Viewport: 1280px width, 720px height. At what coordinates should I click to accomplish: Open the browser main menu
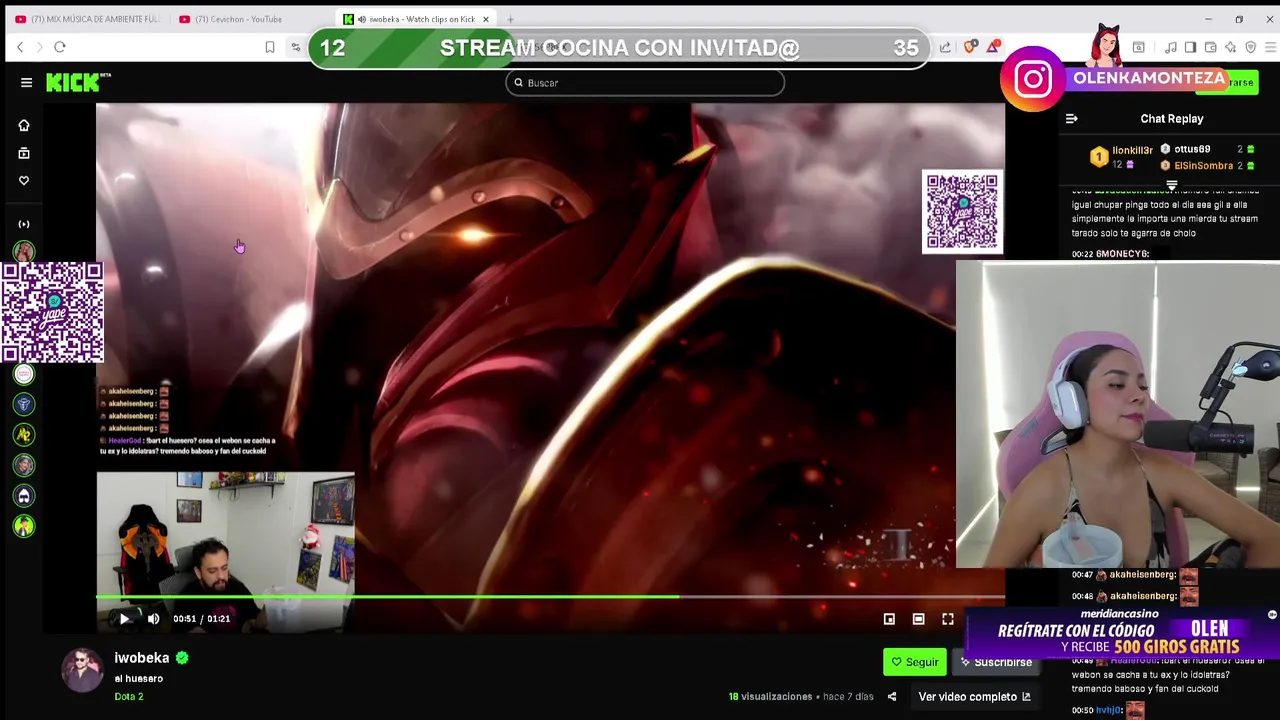click(x=1270, y=47)
